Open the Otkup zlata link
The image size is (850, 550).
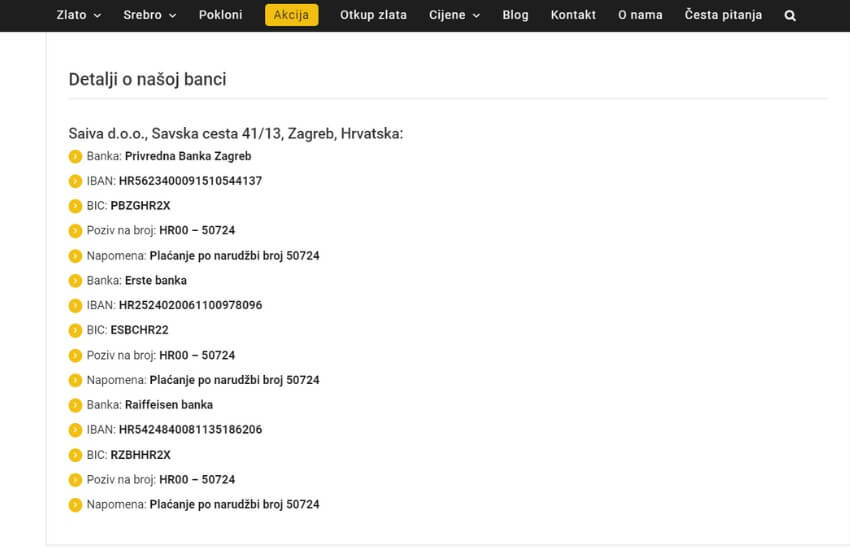tap(373, 15)
